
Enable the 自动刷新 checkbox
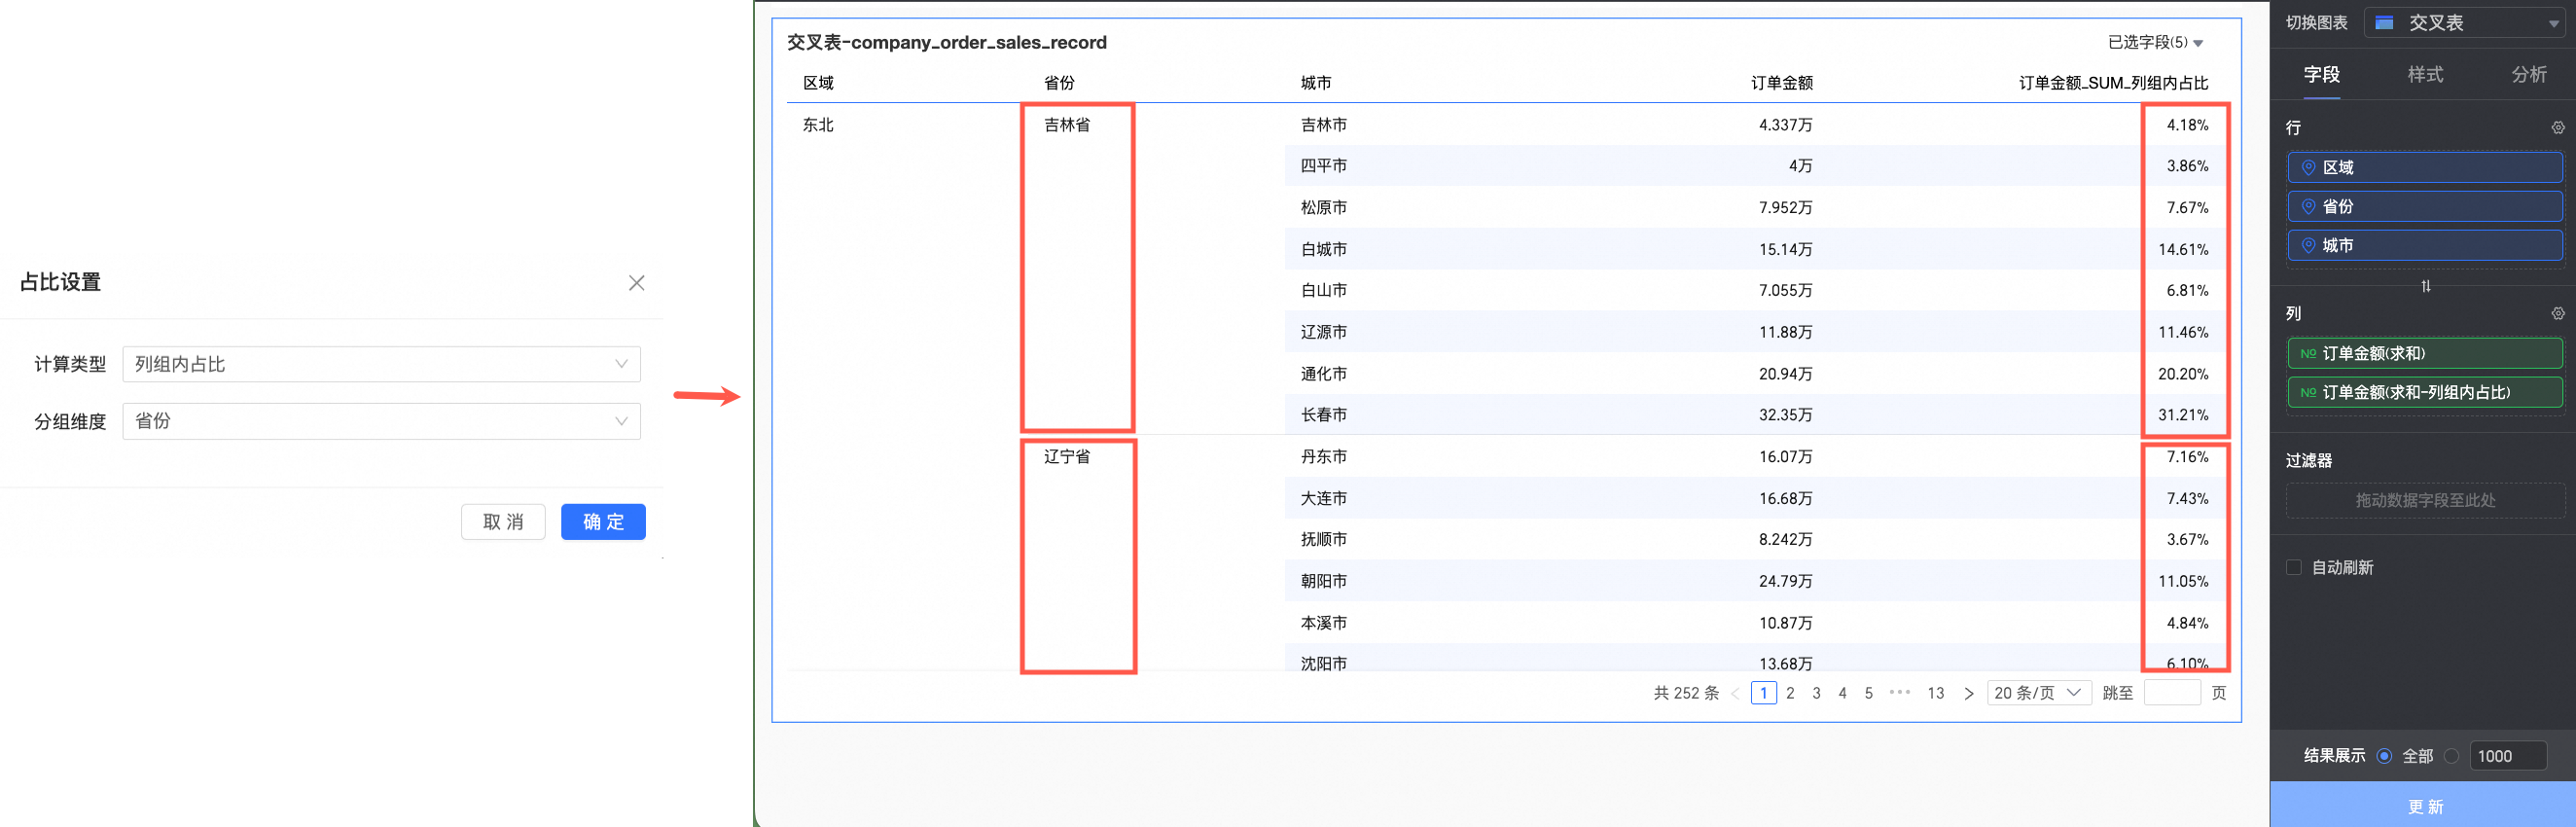(2294, 568)
